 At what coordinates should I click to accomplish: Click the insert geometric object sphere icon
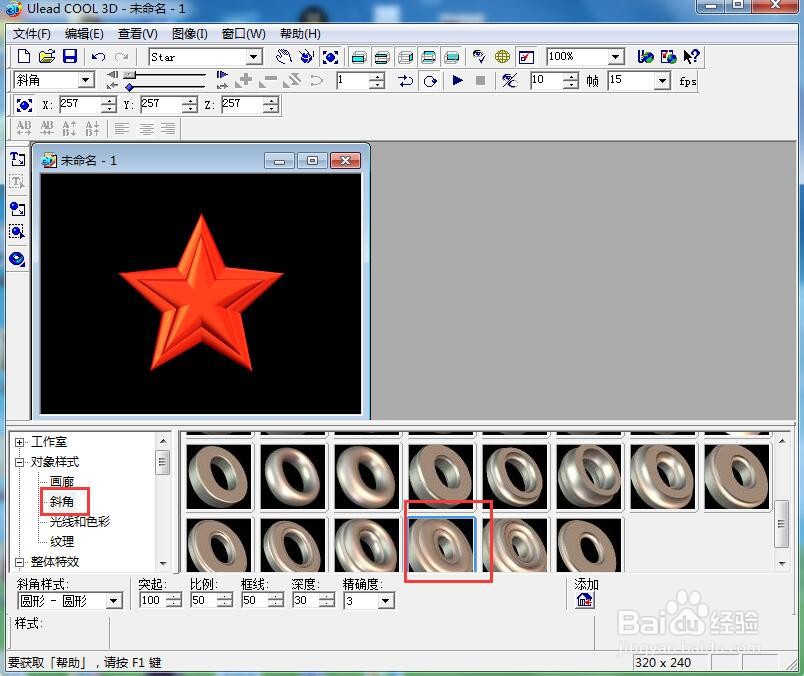pos(17,259)
